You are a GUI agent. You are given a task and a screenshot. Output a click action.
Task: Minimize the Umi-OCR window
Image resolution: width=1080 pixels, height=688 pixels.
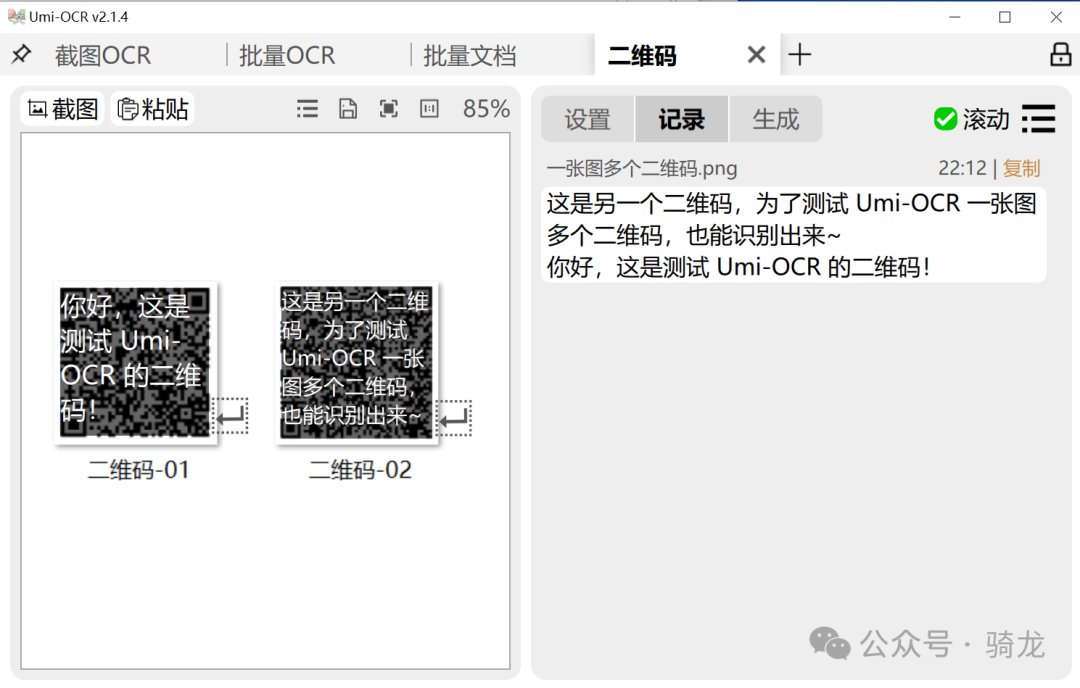tap(955, 17)
